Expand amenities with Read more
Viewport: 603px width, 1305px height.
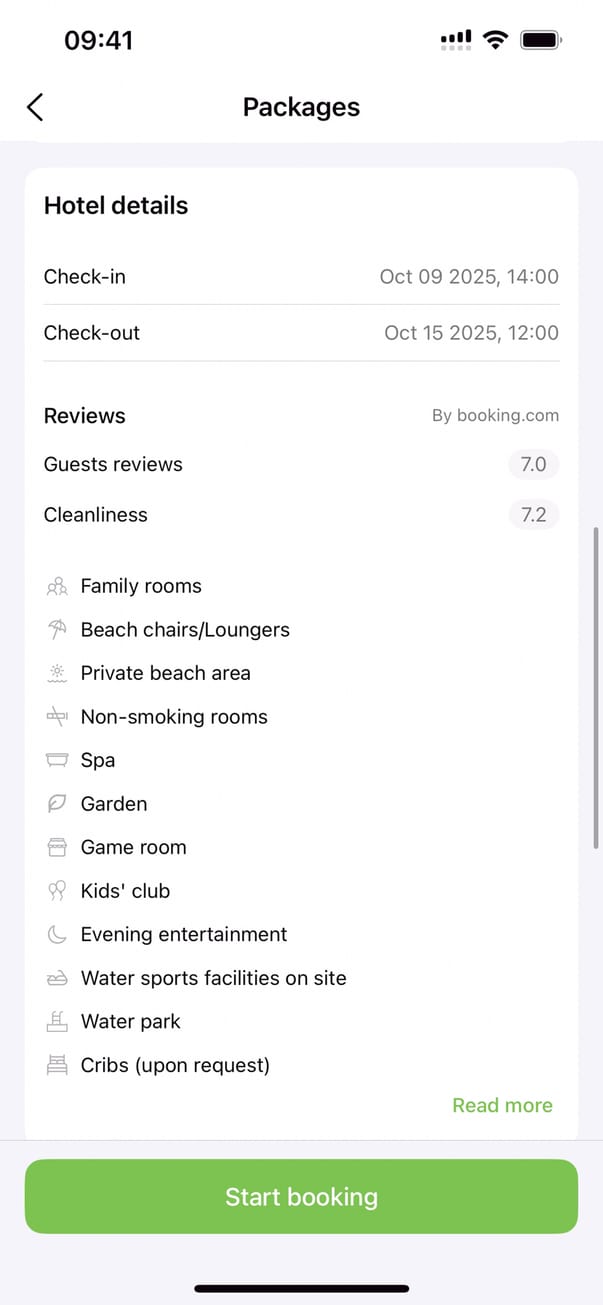[502, 1105]
